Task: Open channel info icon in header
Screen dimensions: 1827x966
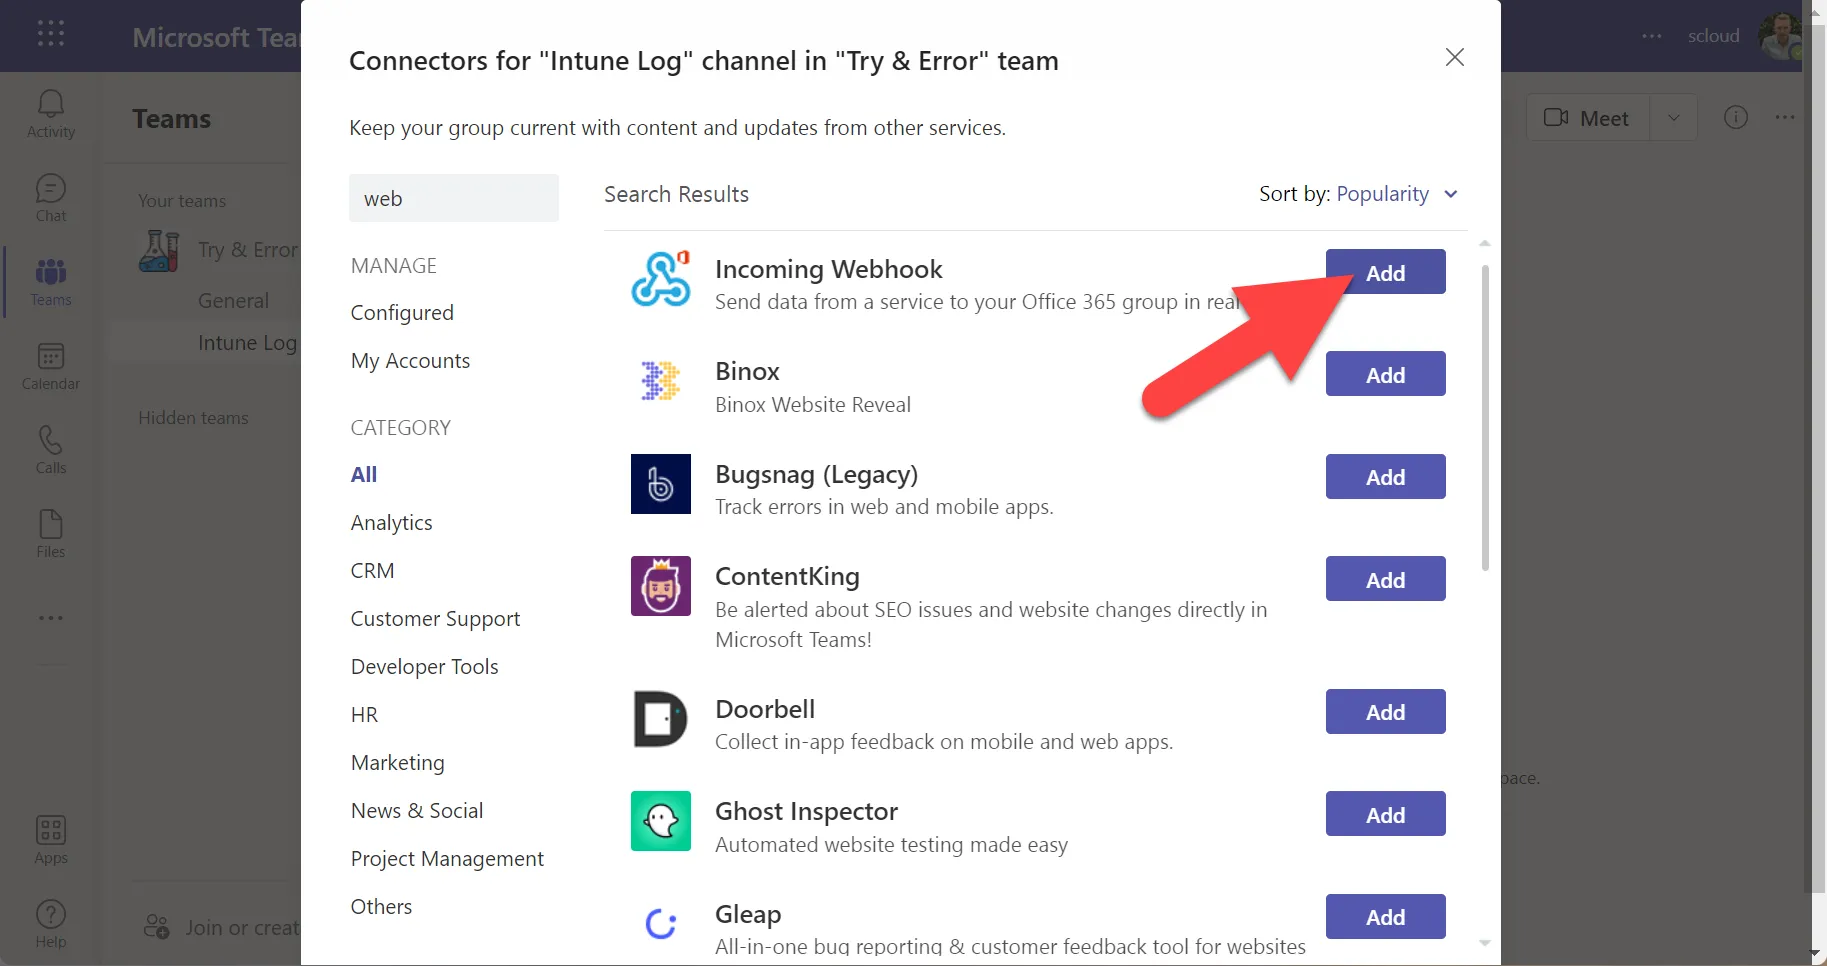Action: (1736, 118)
